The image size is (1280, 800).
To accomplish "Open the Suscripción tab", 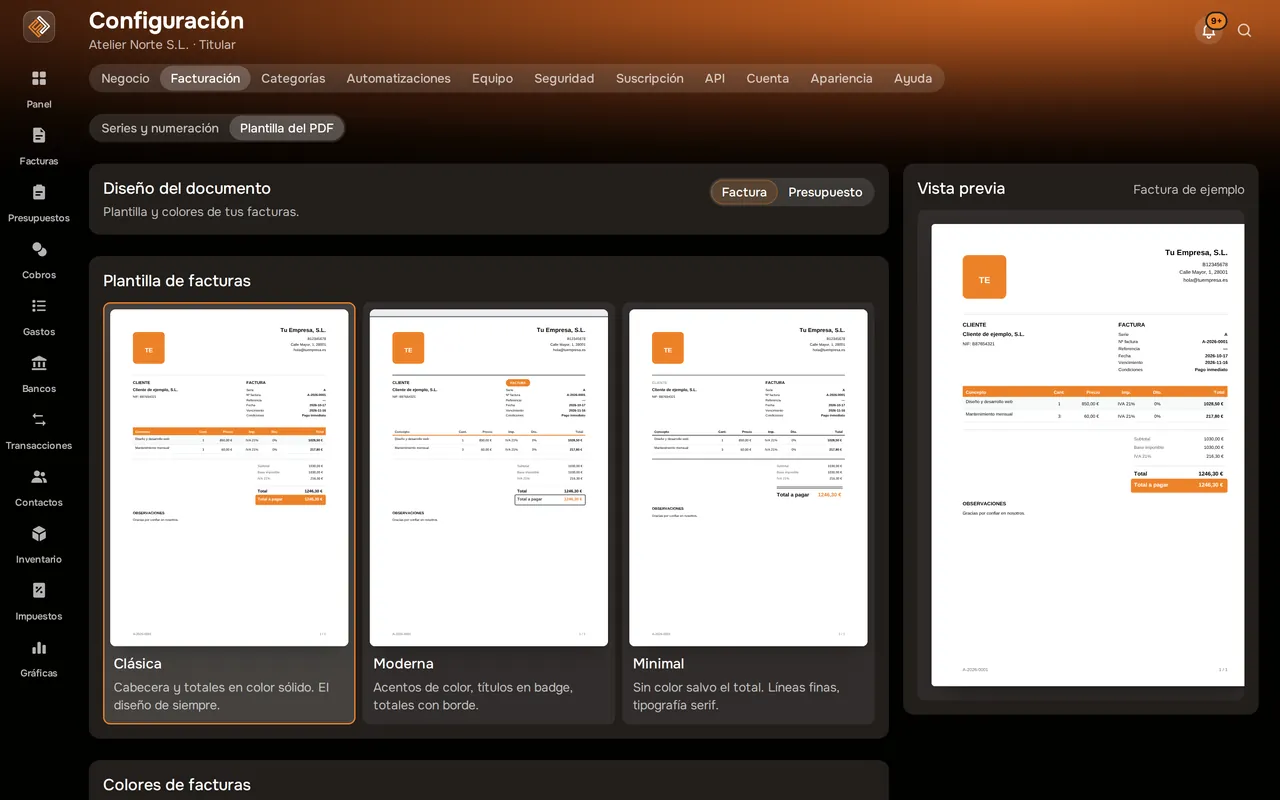I will pos(650,78).
